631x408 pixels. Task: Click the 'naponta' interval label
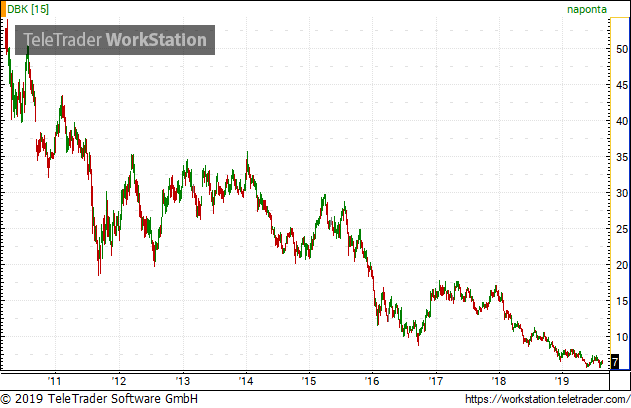click(587, 9)
